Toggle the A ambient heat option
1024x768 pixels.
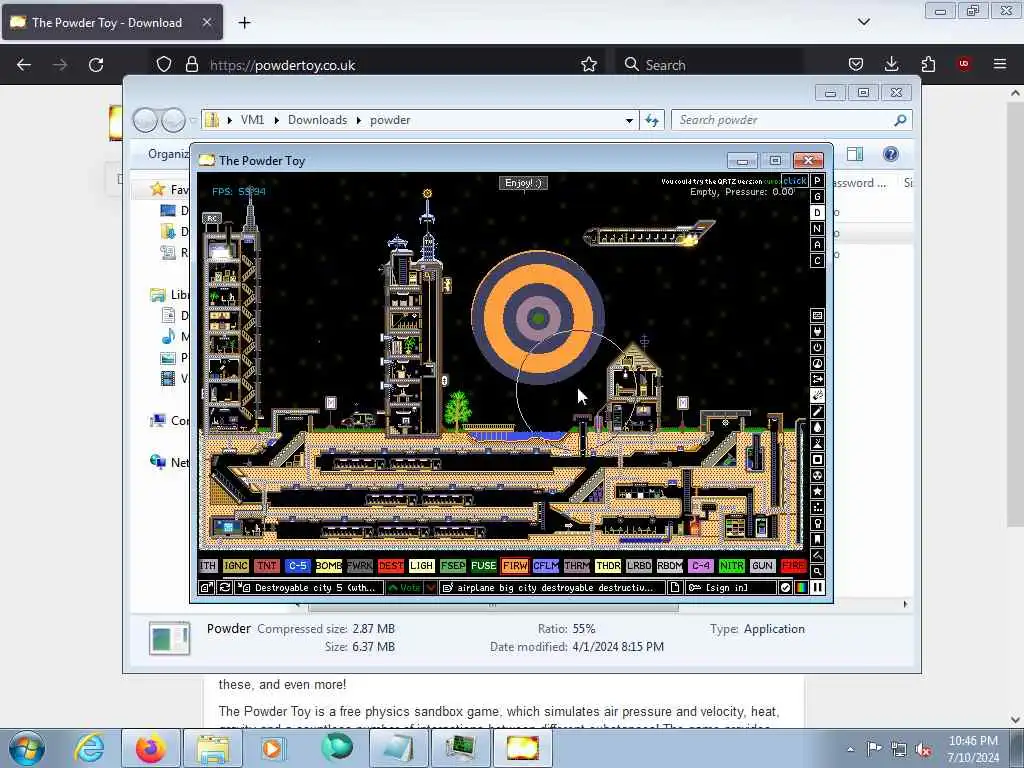tap(817, 245)
